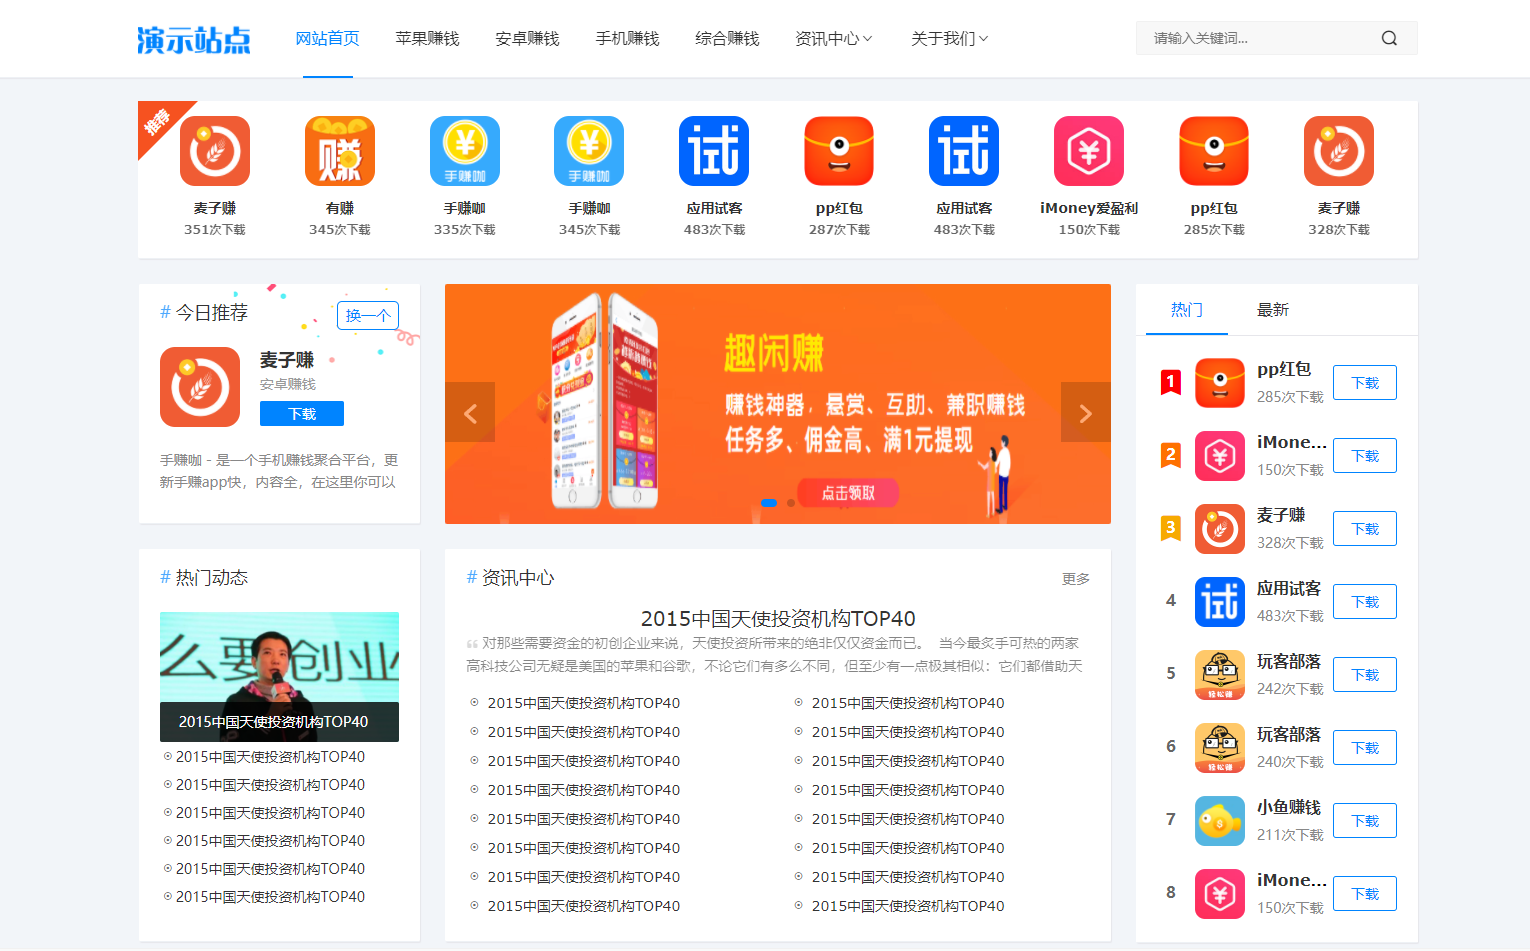Click the 玩客部落 icon ranked fifth
Viewport: 1530px width, 951px height.
[x=1219, y=674]
